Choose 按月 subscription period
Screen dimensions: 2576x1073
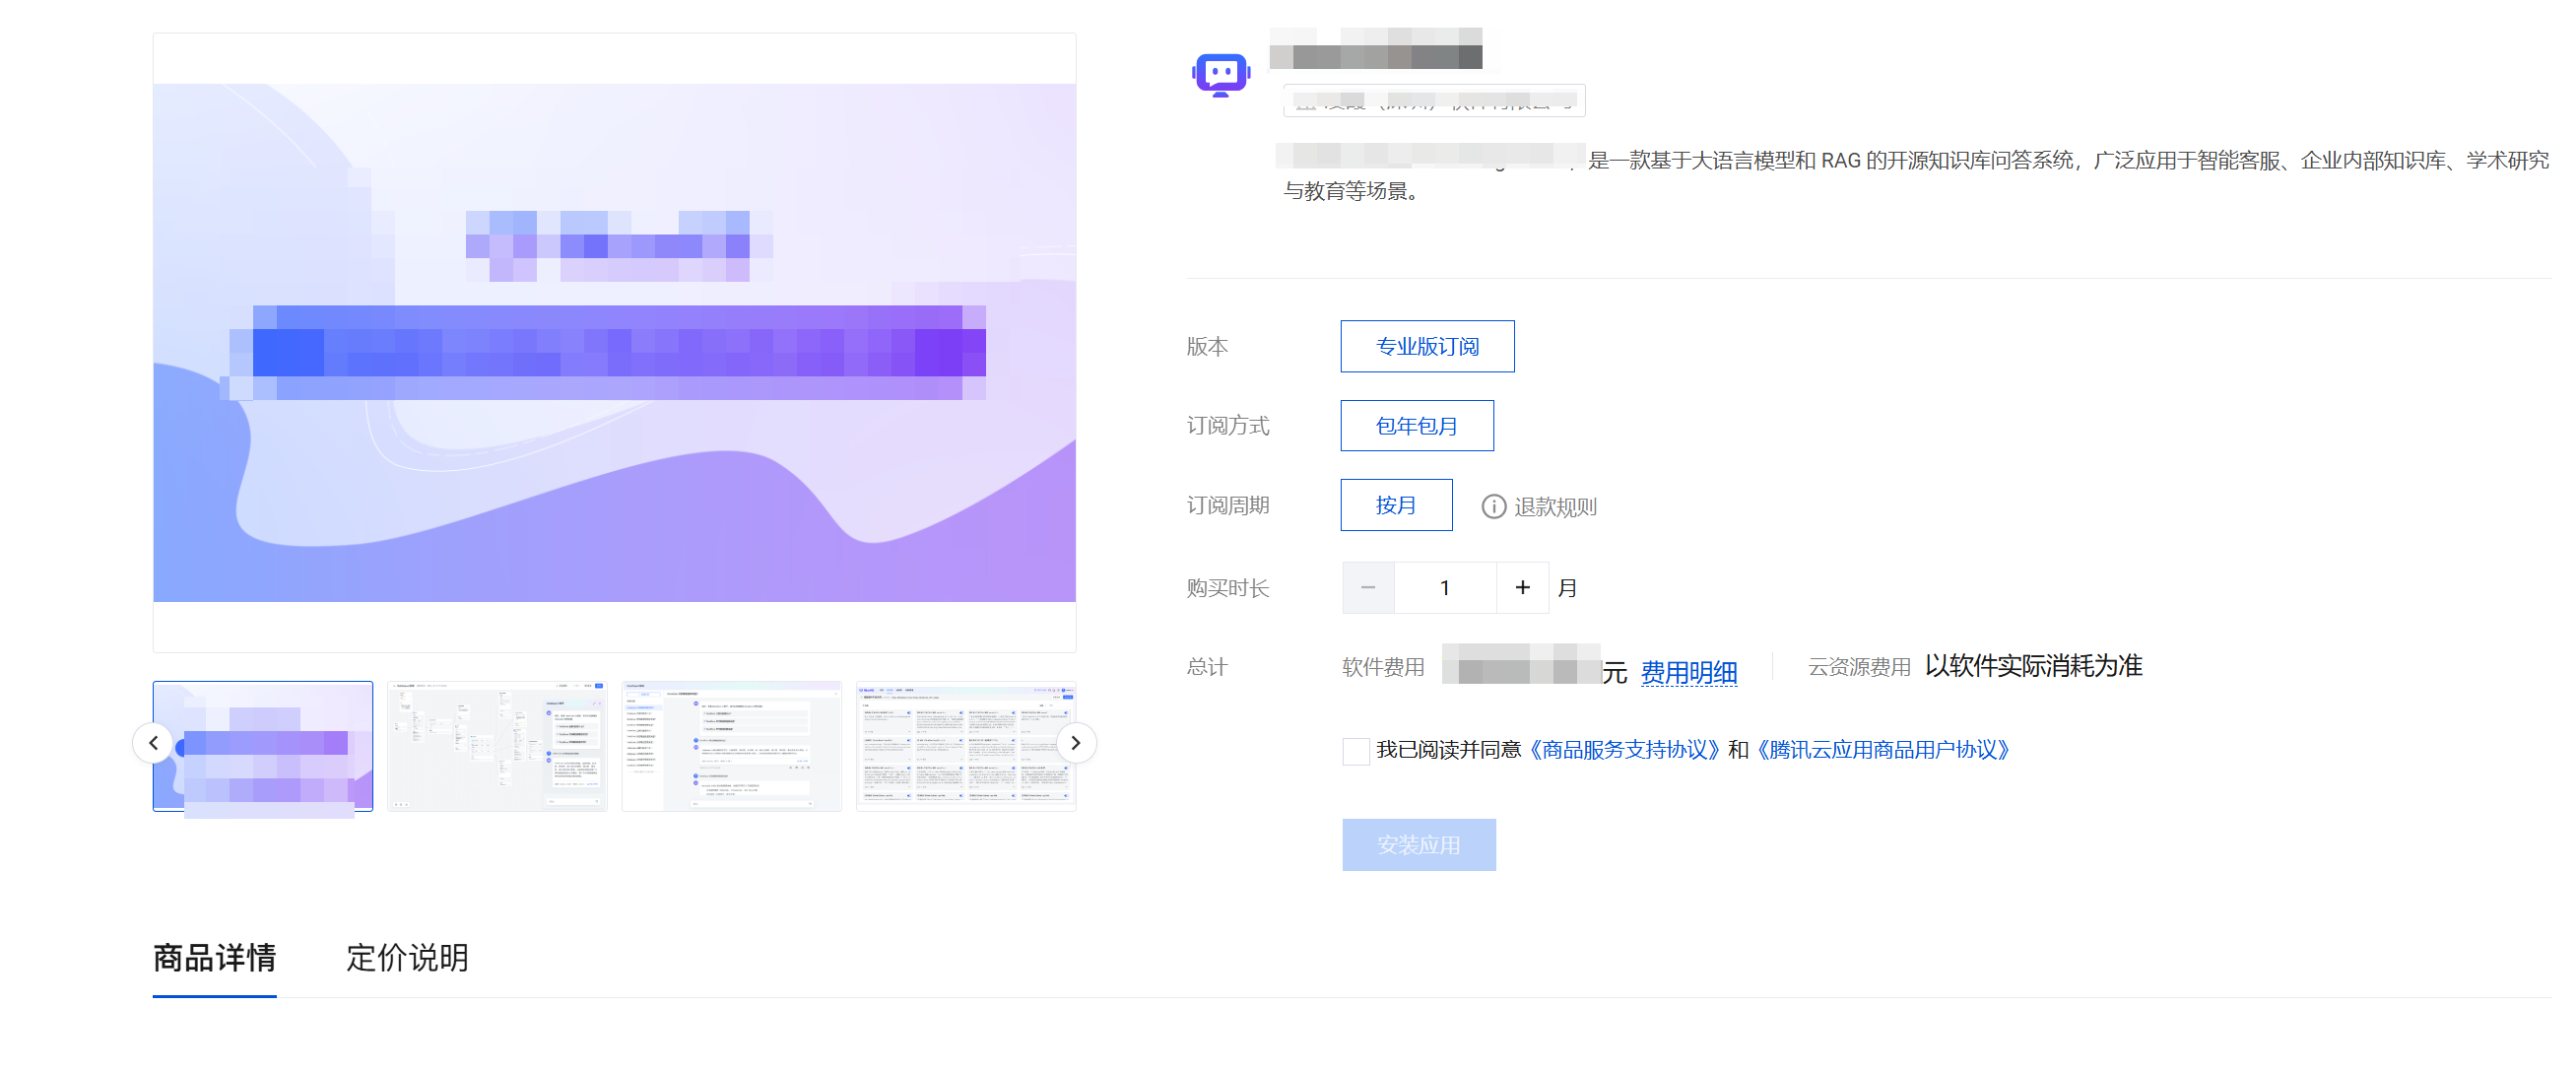click(1395, 506)
